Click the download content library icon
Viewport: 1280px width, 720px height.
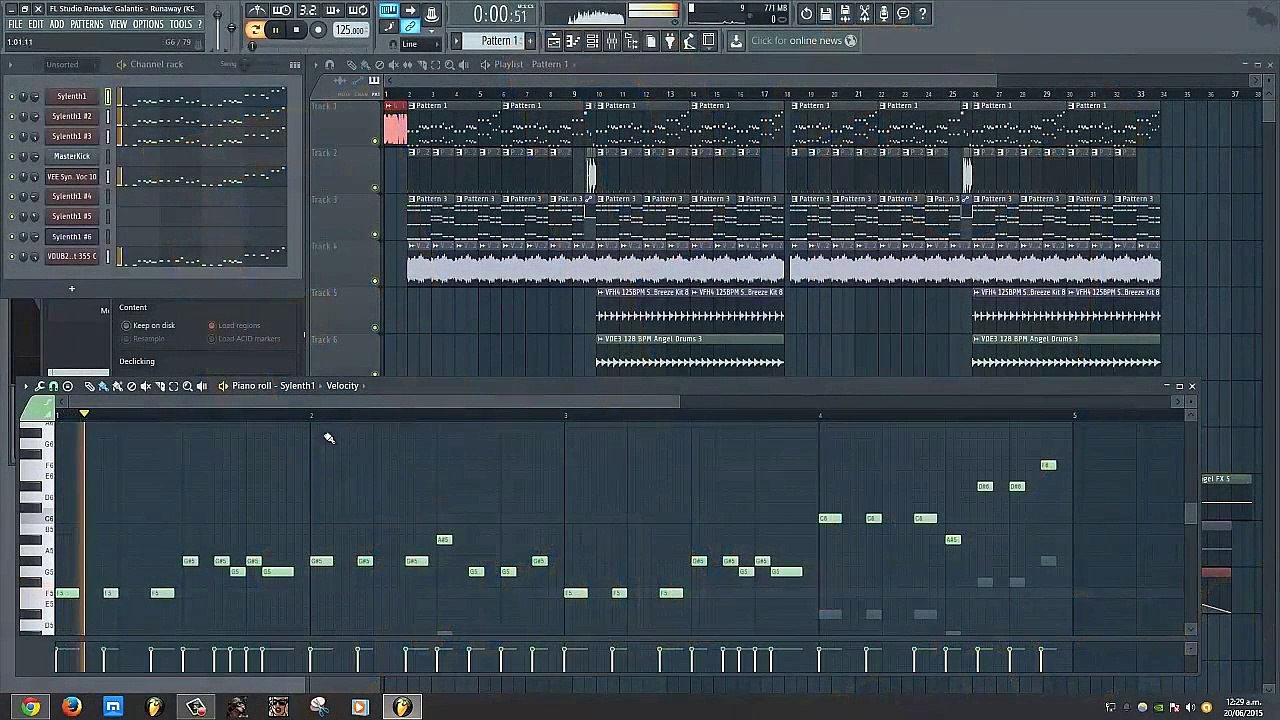736,41
